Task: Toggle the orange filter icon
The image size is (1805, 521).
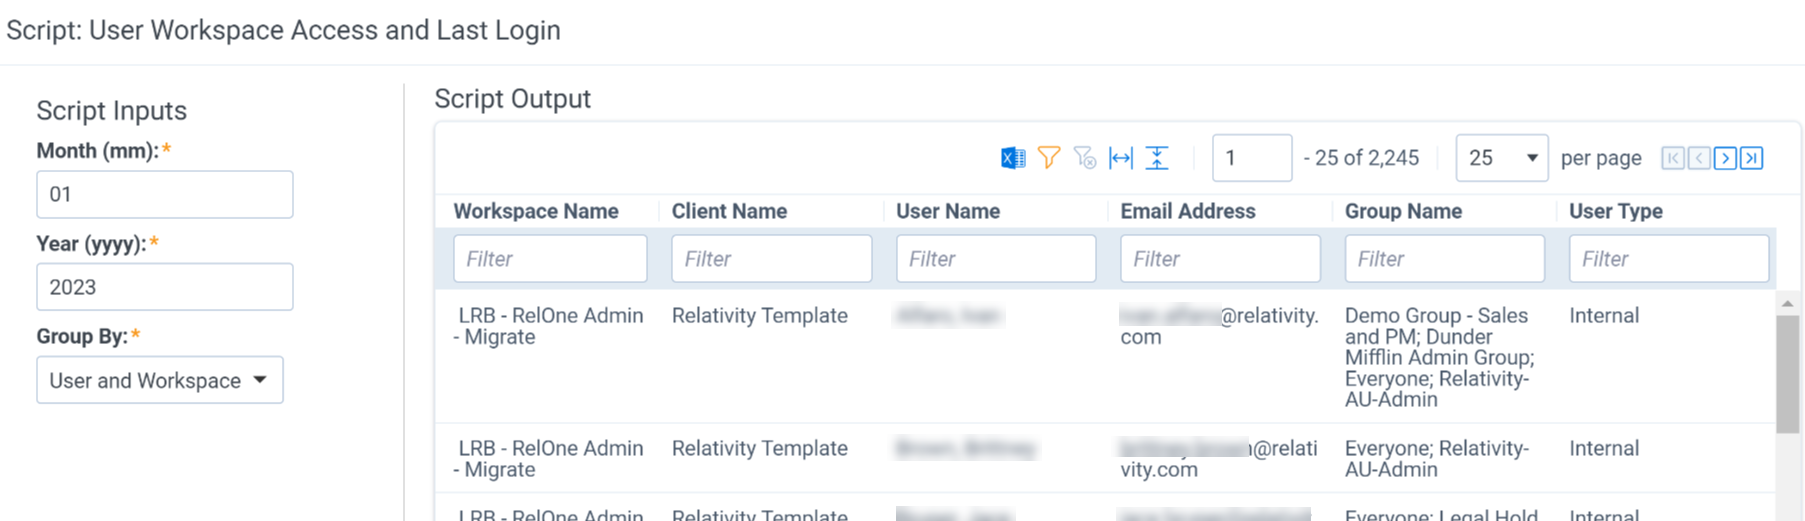Action: [x=1049, y=158]
